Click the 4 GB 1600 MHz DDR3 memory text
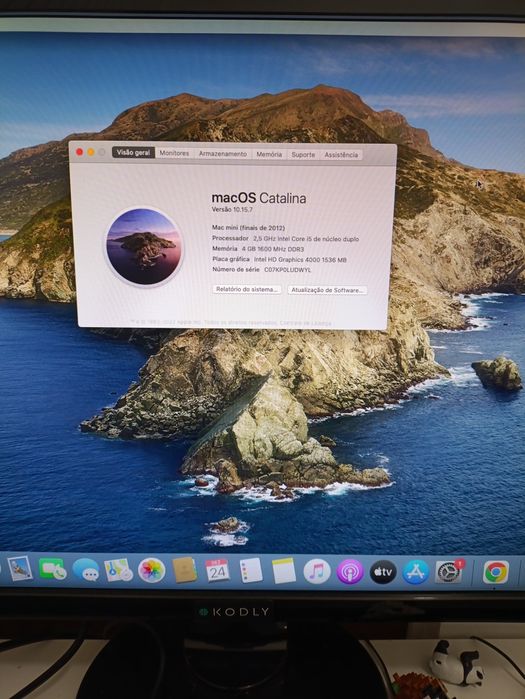This screenshot has height=699, width=525. click(x=273, y=249)
